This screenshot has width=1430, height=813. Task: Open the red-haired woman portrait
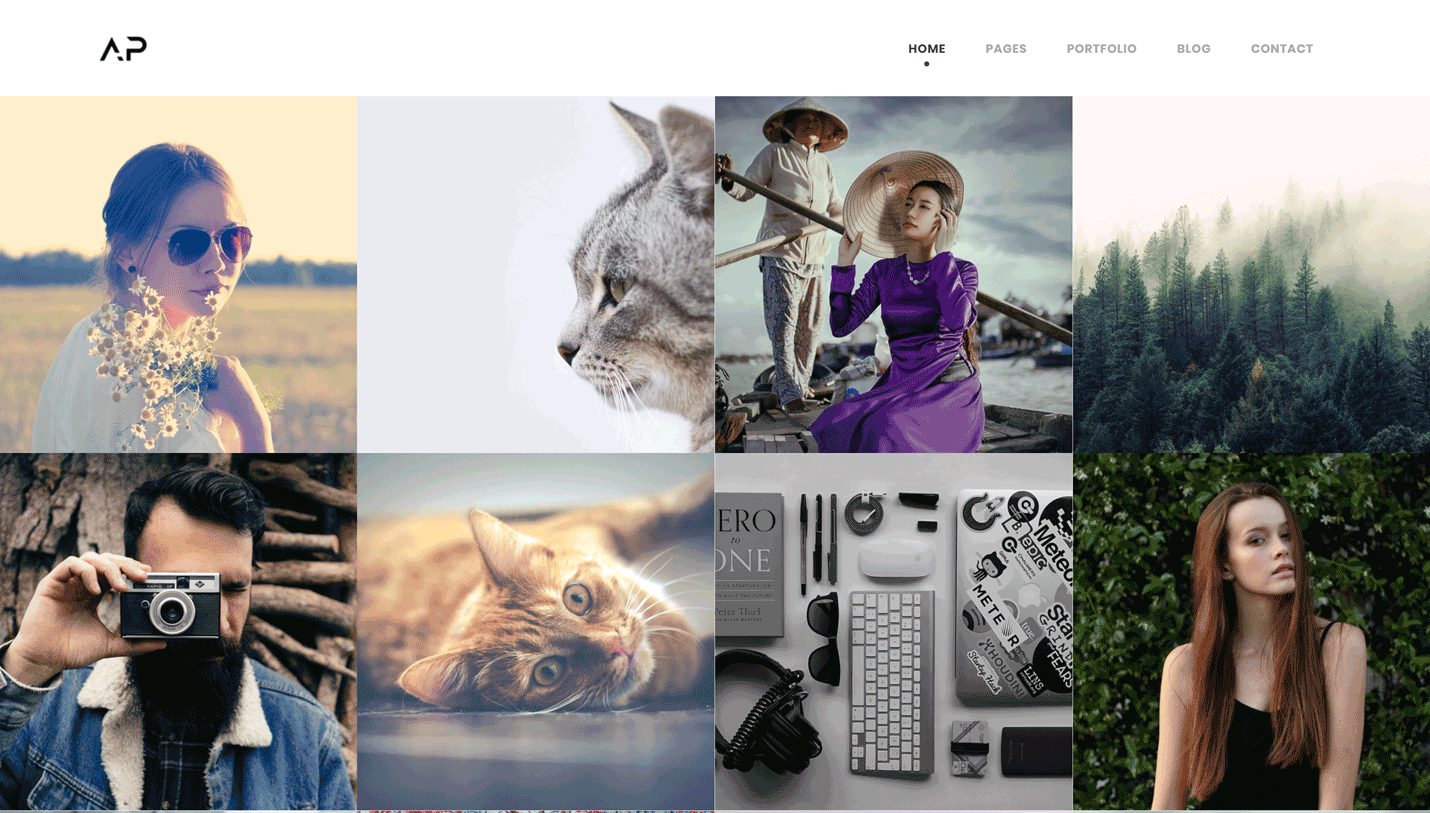pos(1251,631)
